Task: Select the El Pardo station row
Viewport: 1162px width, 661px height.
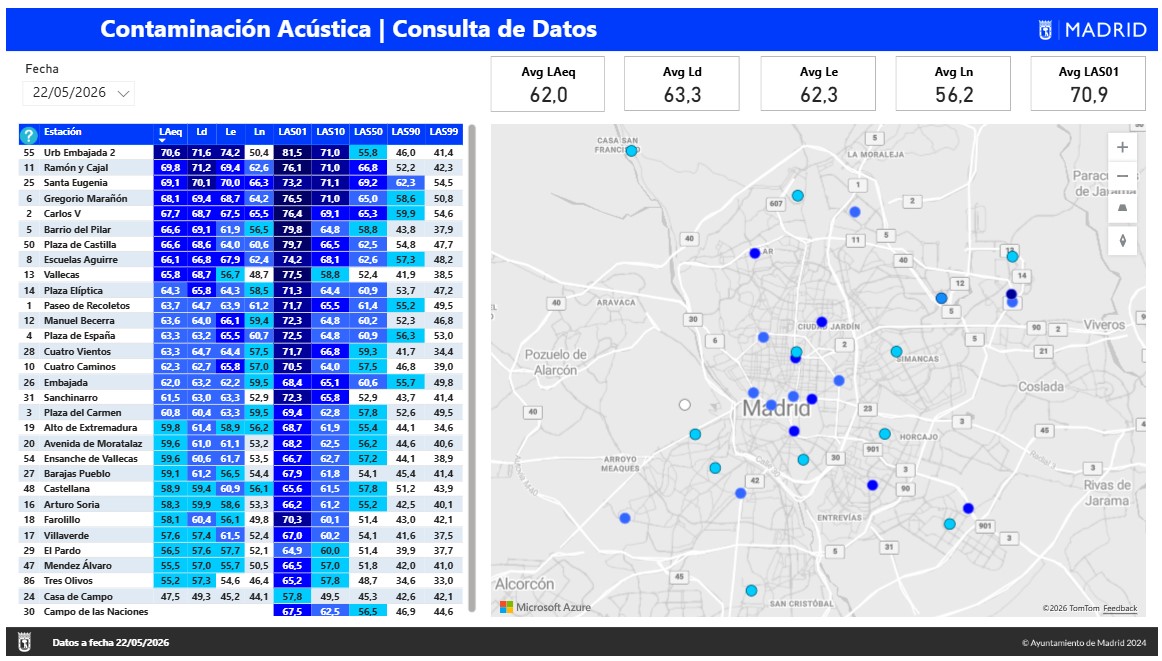Action: 241,551
